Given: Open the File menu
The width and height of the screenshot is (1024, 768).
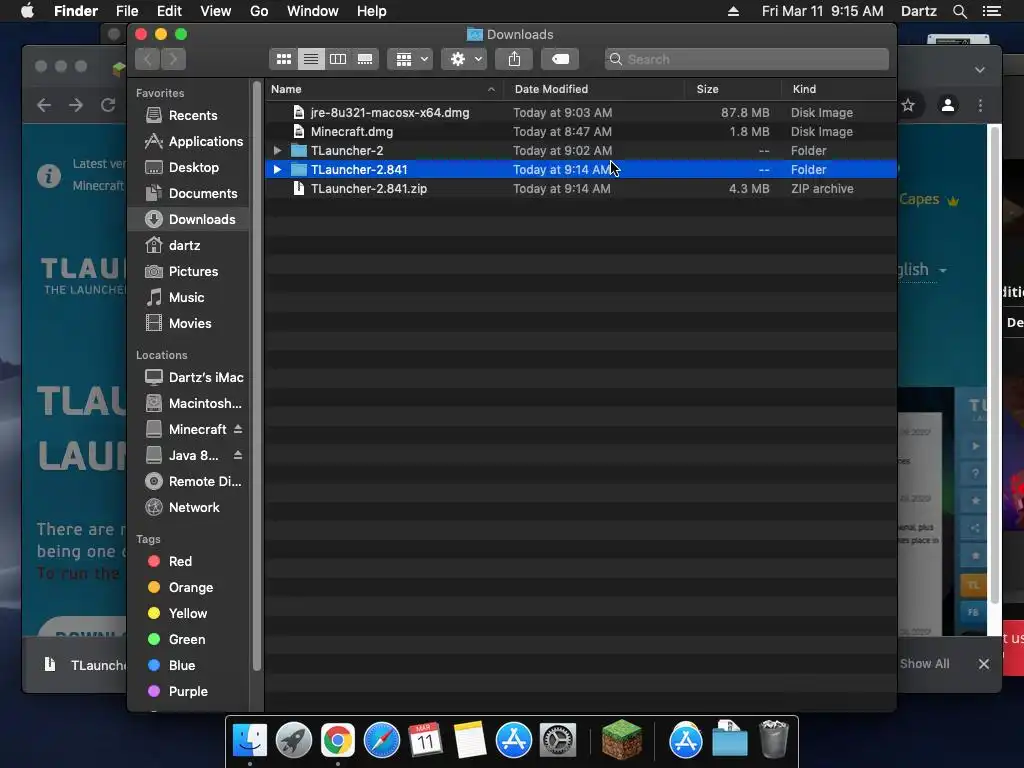Looking at the screenshot, I should click(x=127, y=11).
